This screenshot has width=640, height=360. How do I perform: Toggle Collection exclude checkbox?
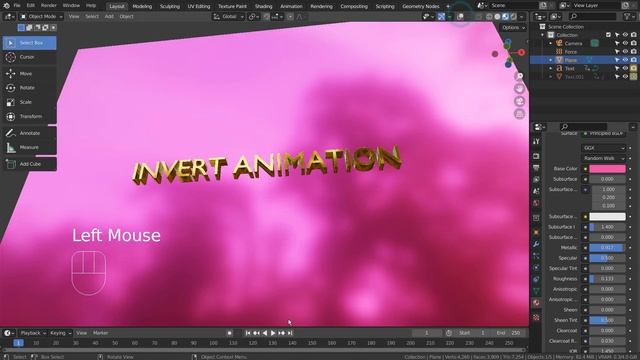click(x=608, y=35)
